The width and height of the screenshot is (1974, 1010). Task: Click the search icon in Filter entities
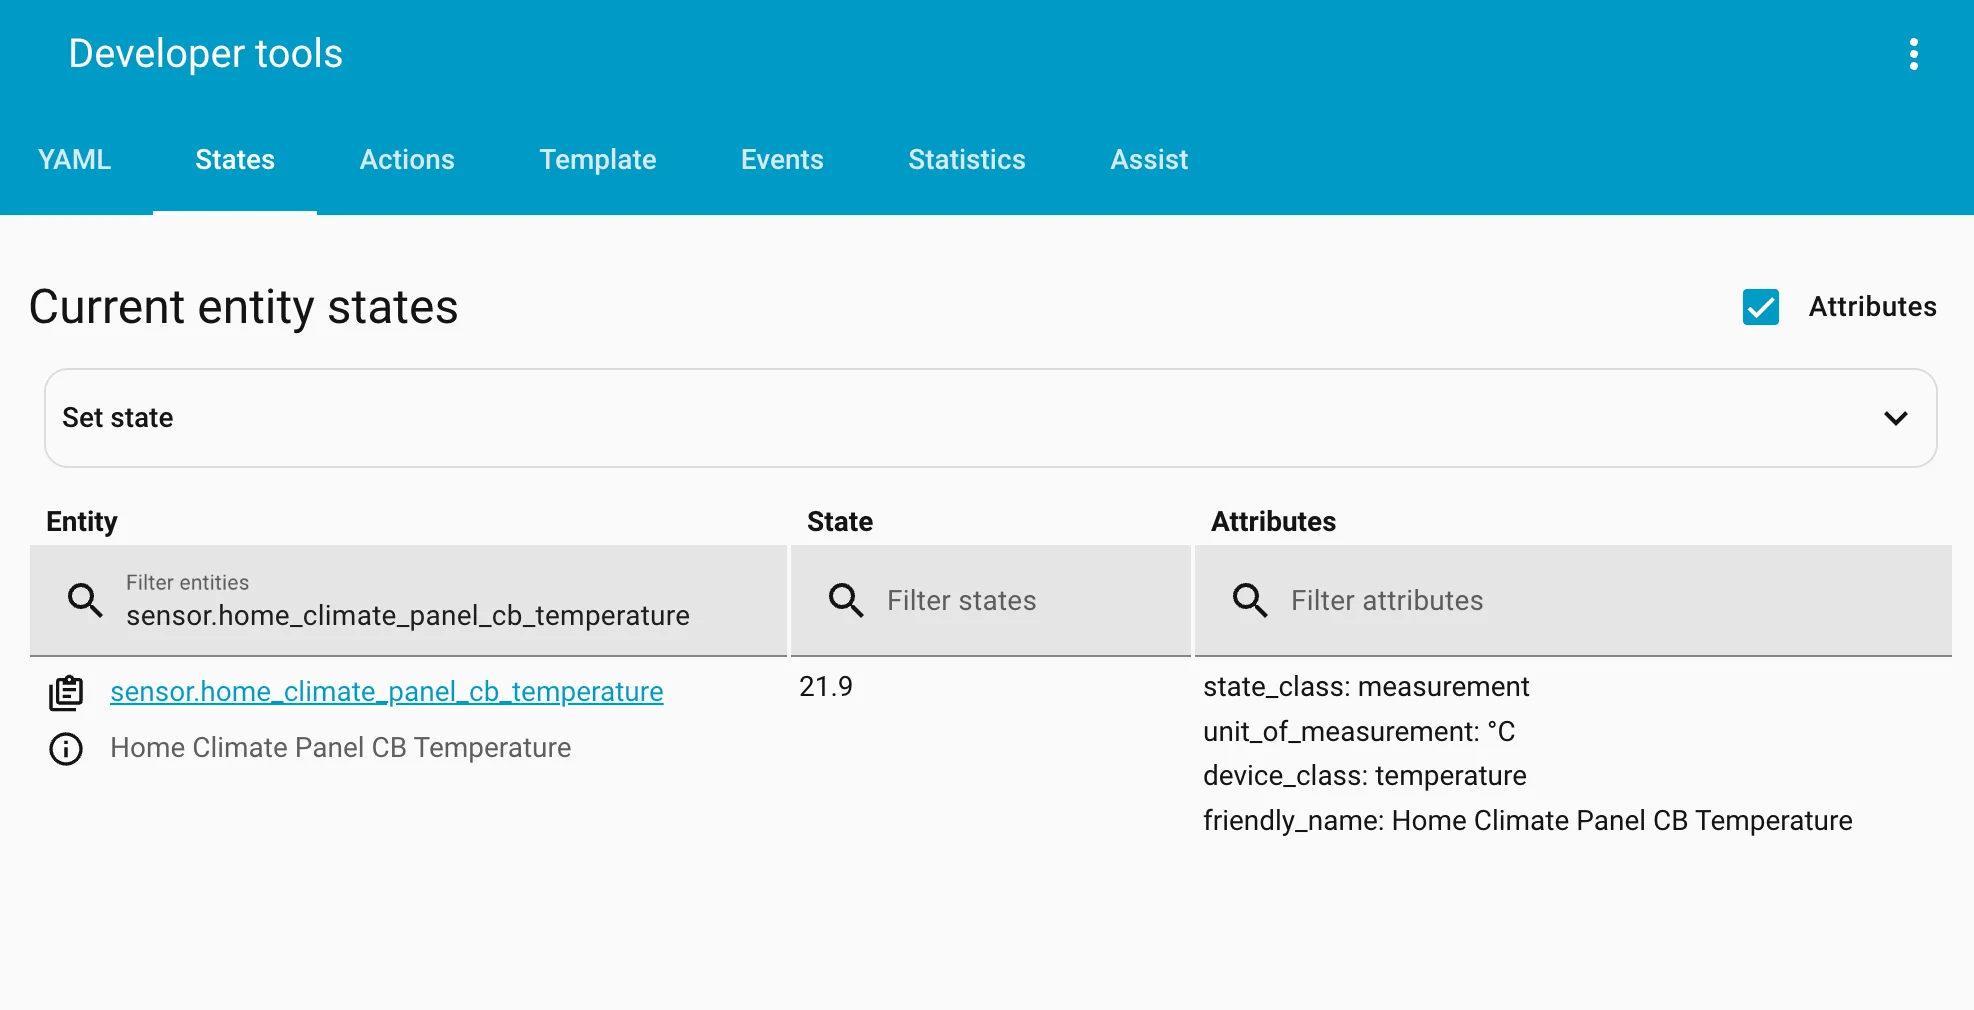85,600
